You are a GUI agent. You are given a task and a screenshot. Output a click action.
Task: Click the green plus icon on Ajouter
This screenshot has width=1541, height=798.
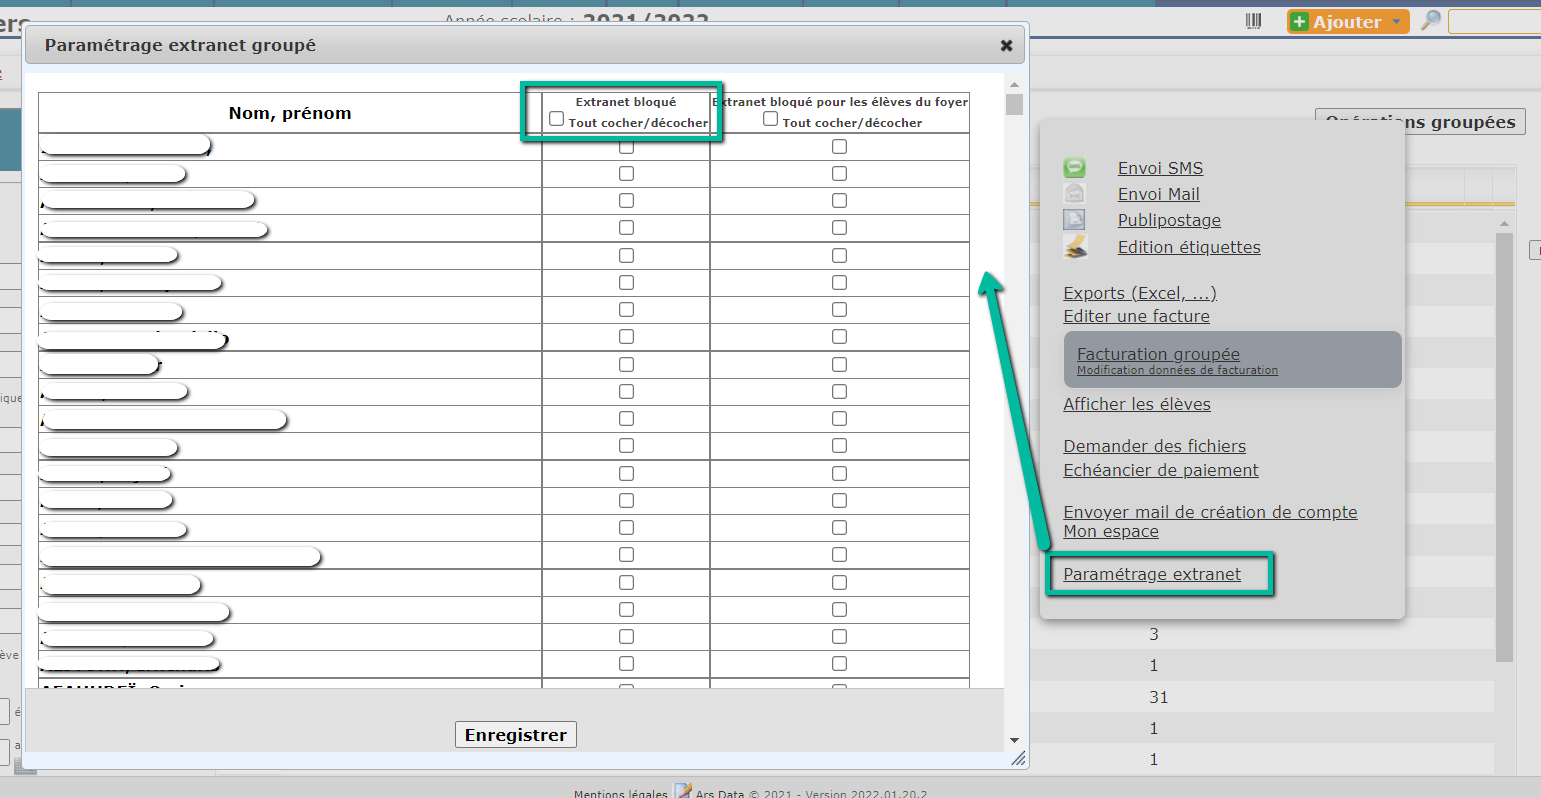1299,22
